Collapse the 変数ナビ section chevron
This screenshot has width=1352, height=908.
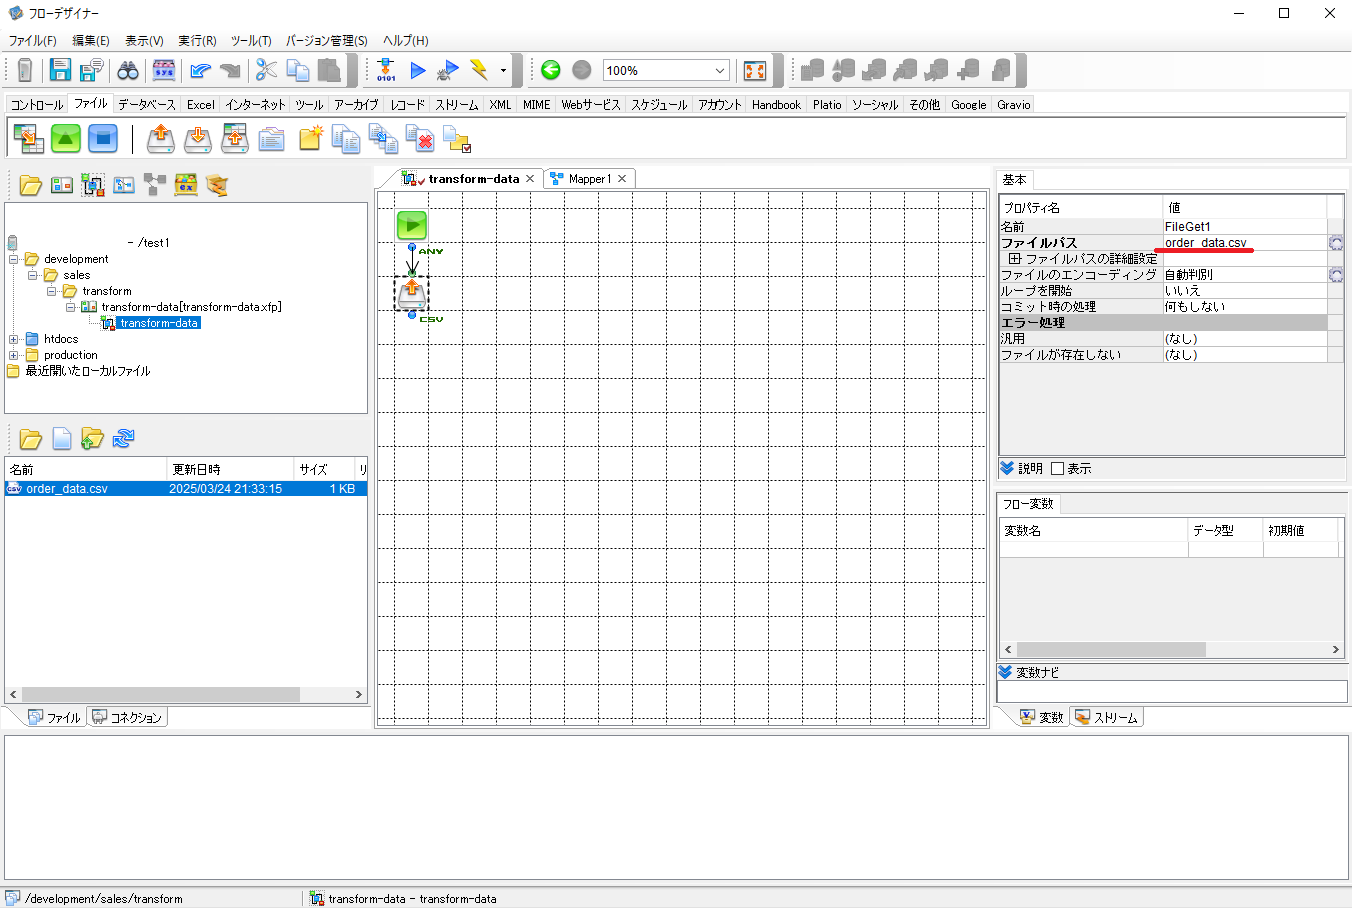(x=1005, y=672)
